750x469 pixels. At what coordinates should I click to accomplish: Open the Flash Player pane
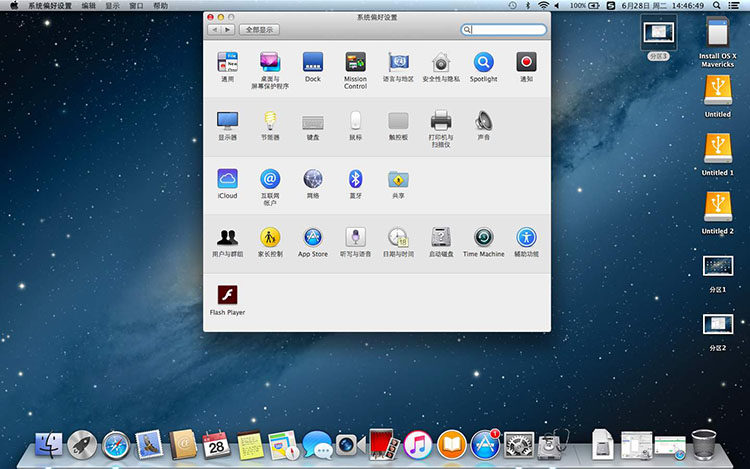(x=227, y=300)
